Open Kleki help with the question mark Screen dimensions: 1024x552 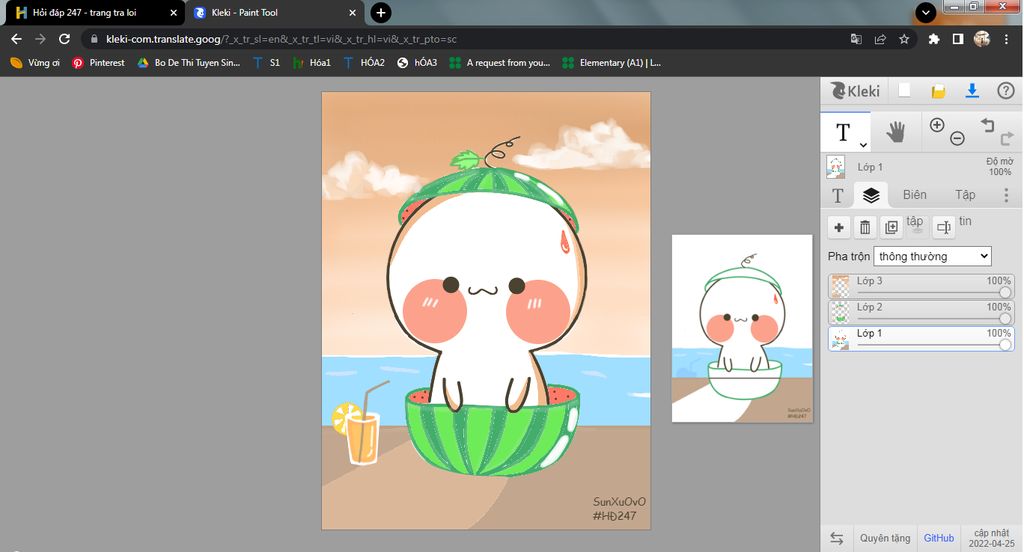pyautogui.click(x=1006, y=91)
